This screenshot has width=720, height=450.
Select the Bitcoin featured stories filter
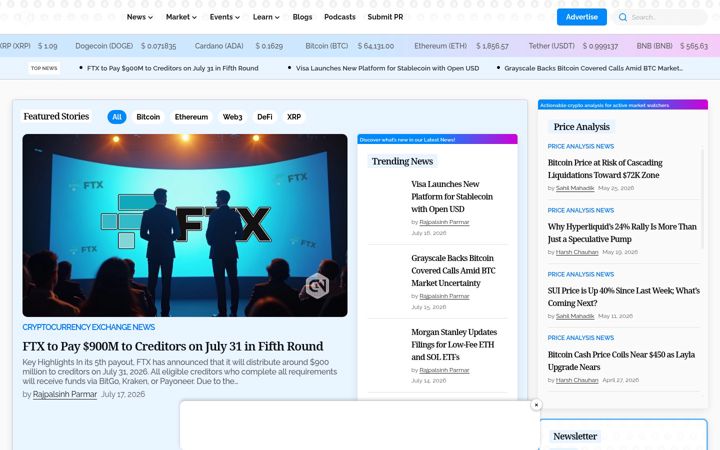[x=148, y=117]
